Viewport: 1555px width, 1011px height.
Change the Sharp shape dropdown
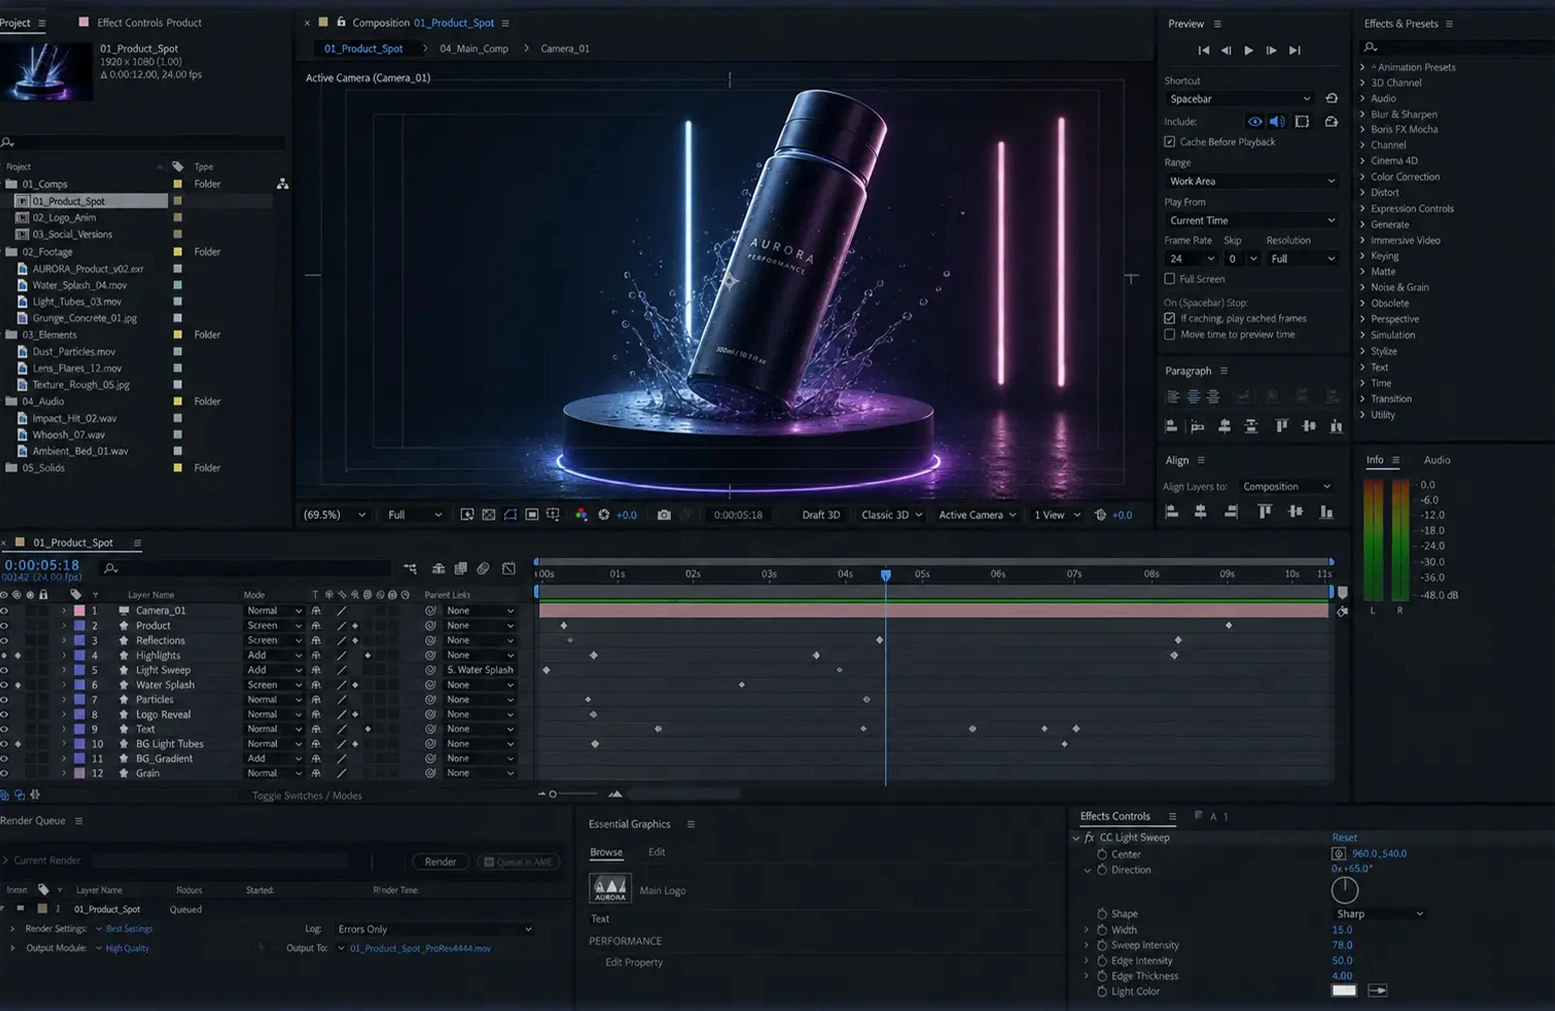(1379, 914)
